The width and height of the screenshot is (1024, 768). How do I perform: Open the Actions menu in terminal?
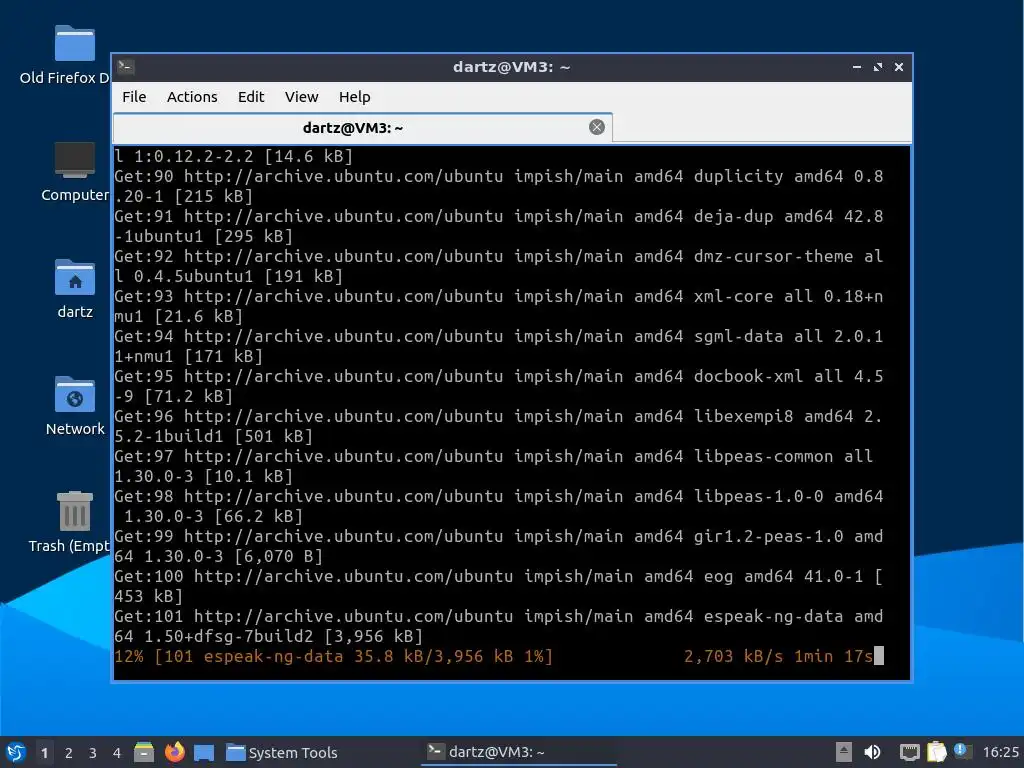pyautogui.click(x=192, y=97)
